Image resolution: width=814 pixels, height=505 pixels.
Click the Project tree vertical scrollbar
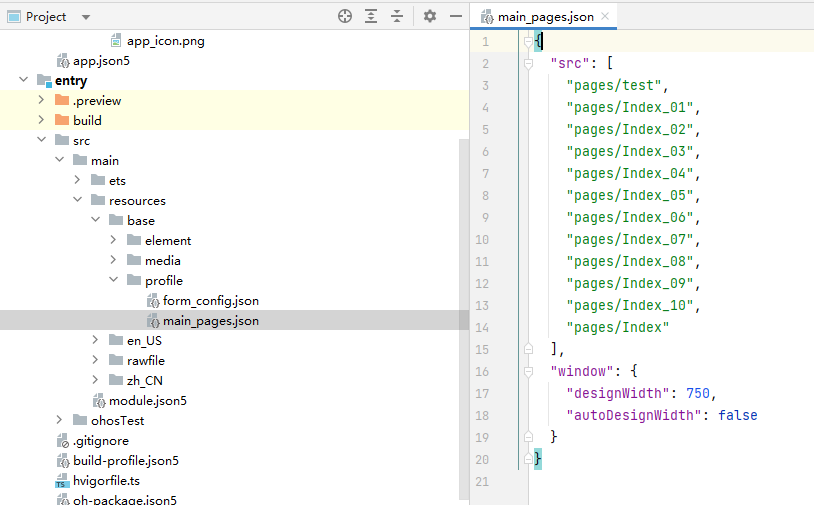[464, 319]
